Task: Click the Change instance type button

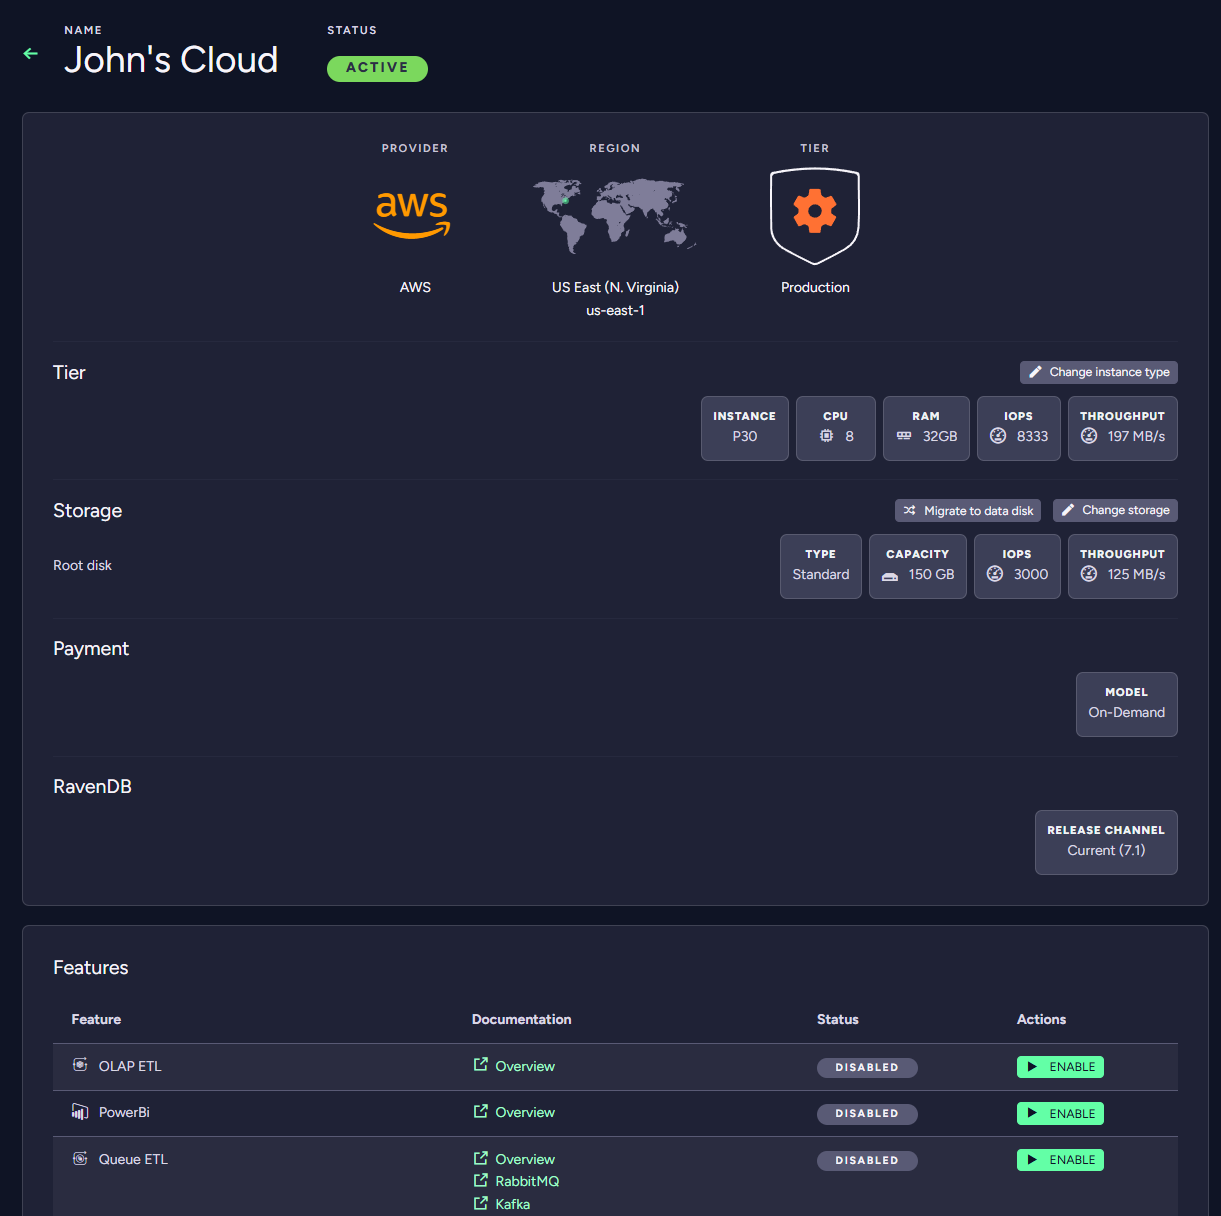Action: coord(1098,372)
